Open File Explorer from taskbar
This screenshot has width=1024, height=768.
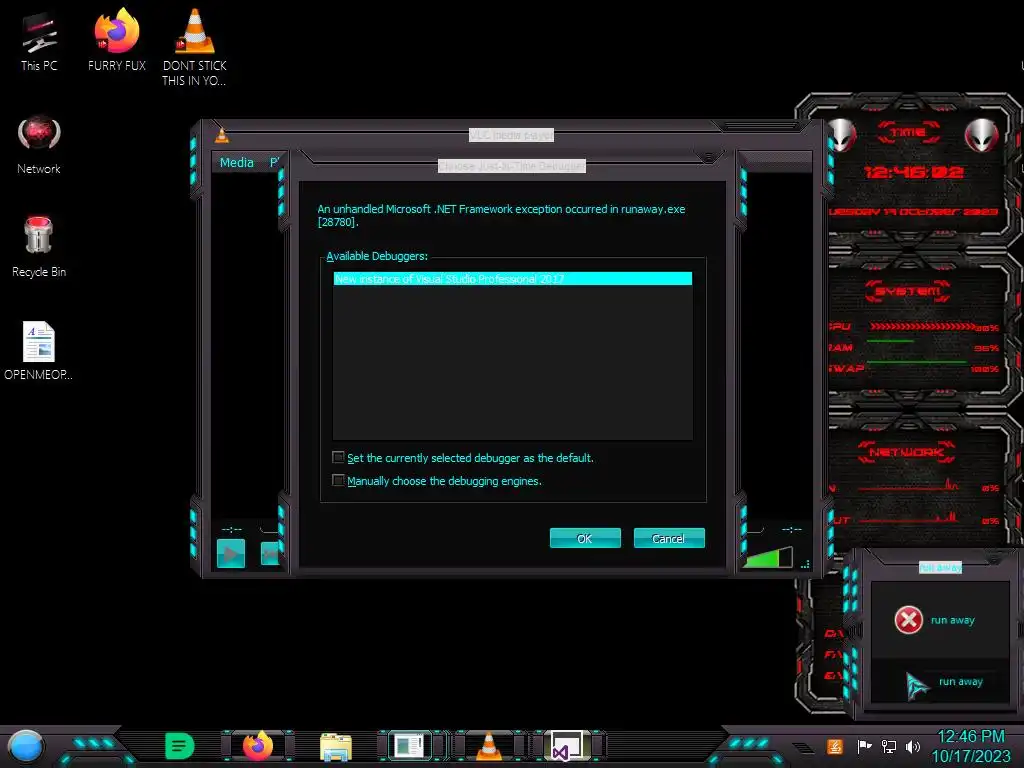pos(336,746)
